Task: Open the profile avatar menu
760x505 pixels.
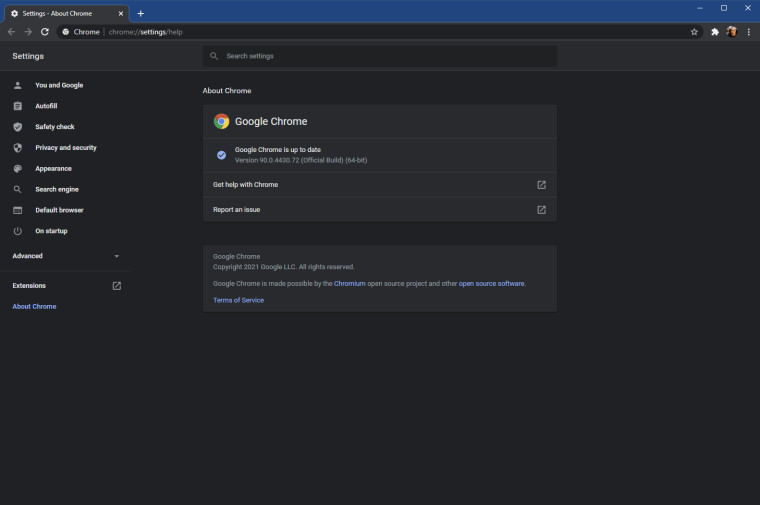Action: (x=731, y=32)
